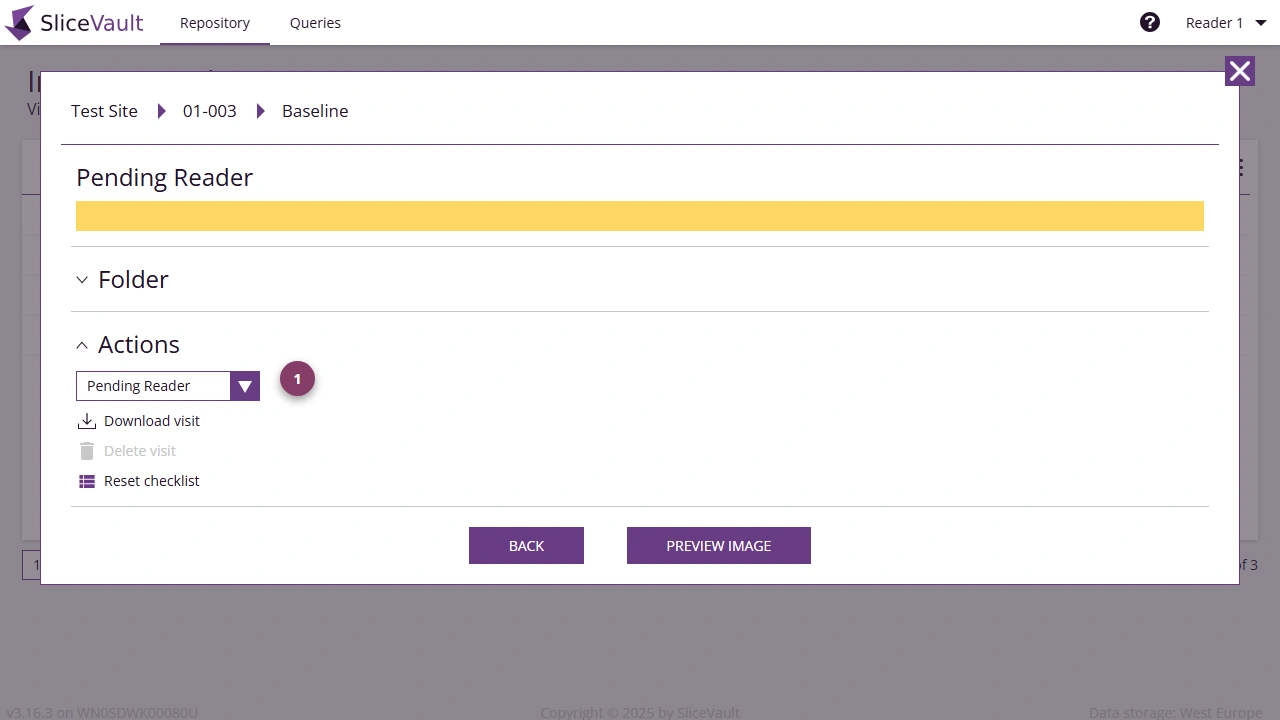Click the Reset checklist icon
Screen dimensions: 1280x720
point(87,481)
